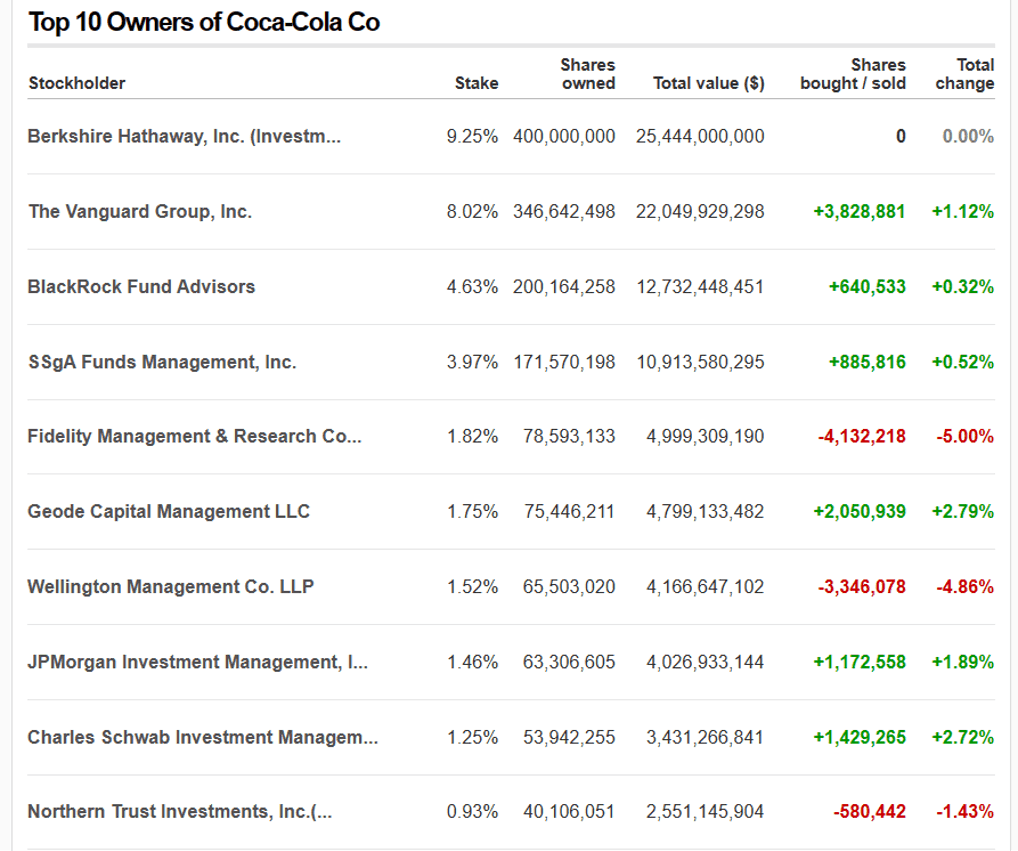Click shares owned 63,306,605
Image resolution: width=1018 pixels, height=851 pixels.
coord(569,662)
